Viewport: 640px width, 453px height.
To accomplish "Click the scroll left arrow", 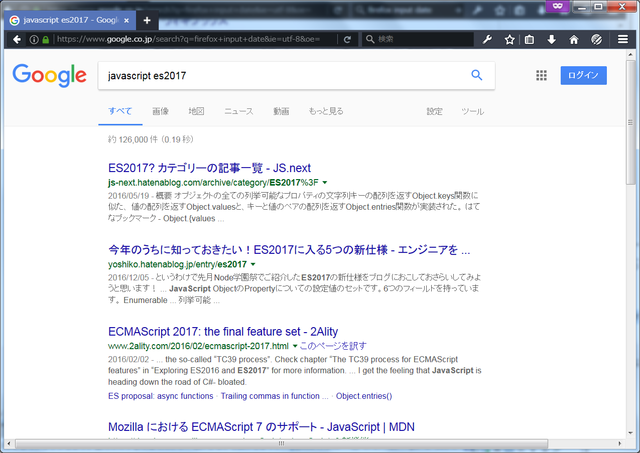I will pyautogui.click(x=9, y=443).
